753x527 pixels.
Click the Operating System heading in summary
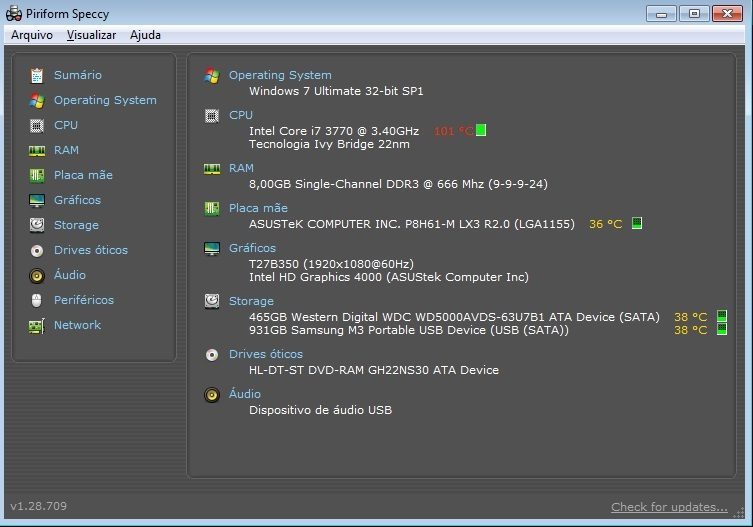pyautogui.click(x=280, y=75)
